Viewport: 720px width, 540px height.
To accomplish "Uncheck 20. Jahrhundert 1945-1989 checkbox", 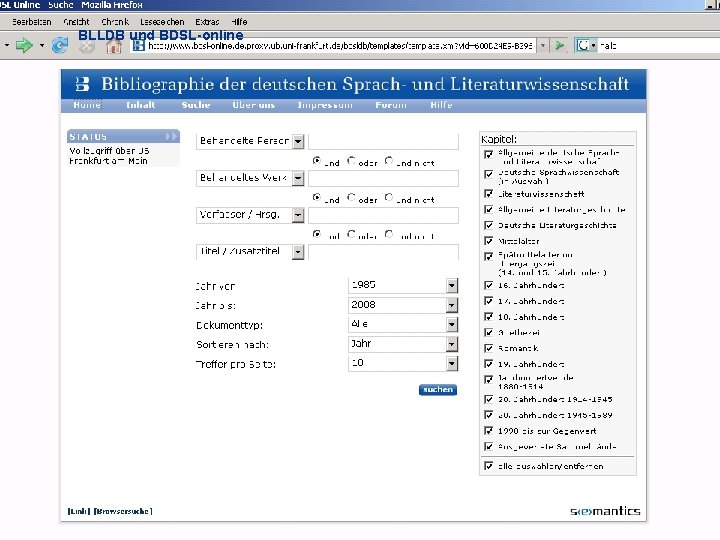I will [489, 415].
